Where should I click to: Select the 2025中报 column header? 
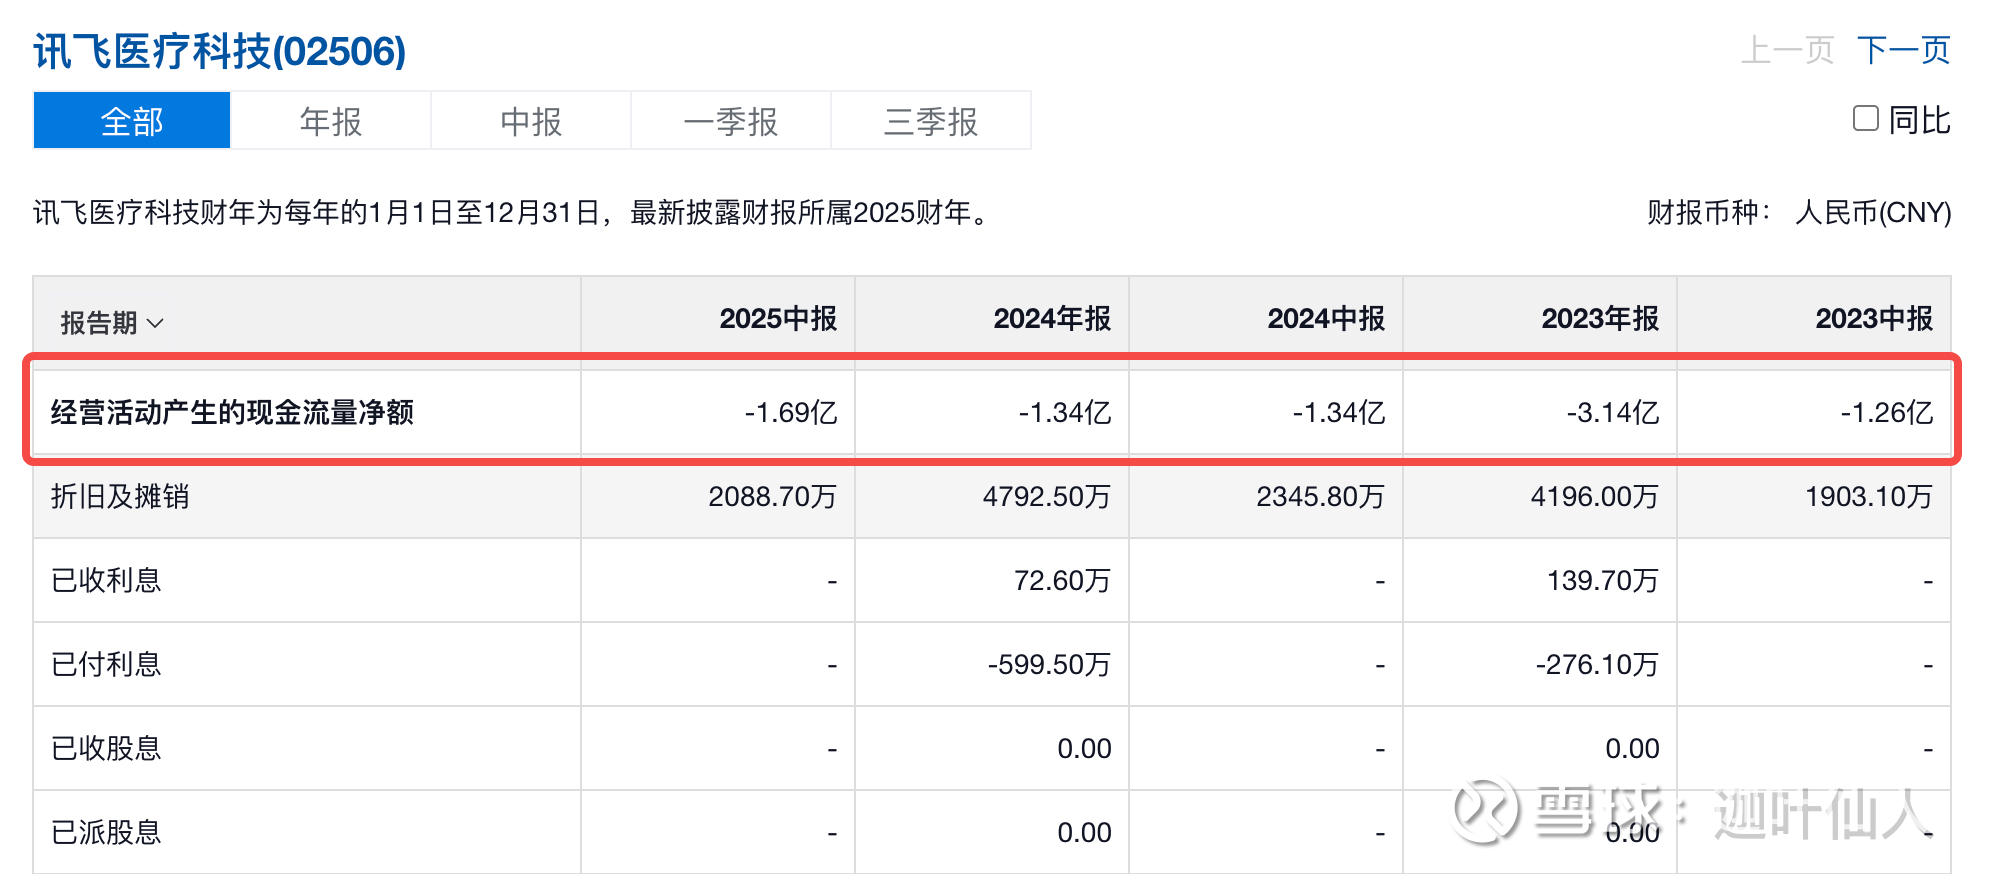click(778, 319)
